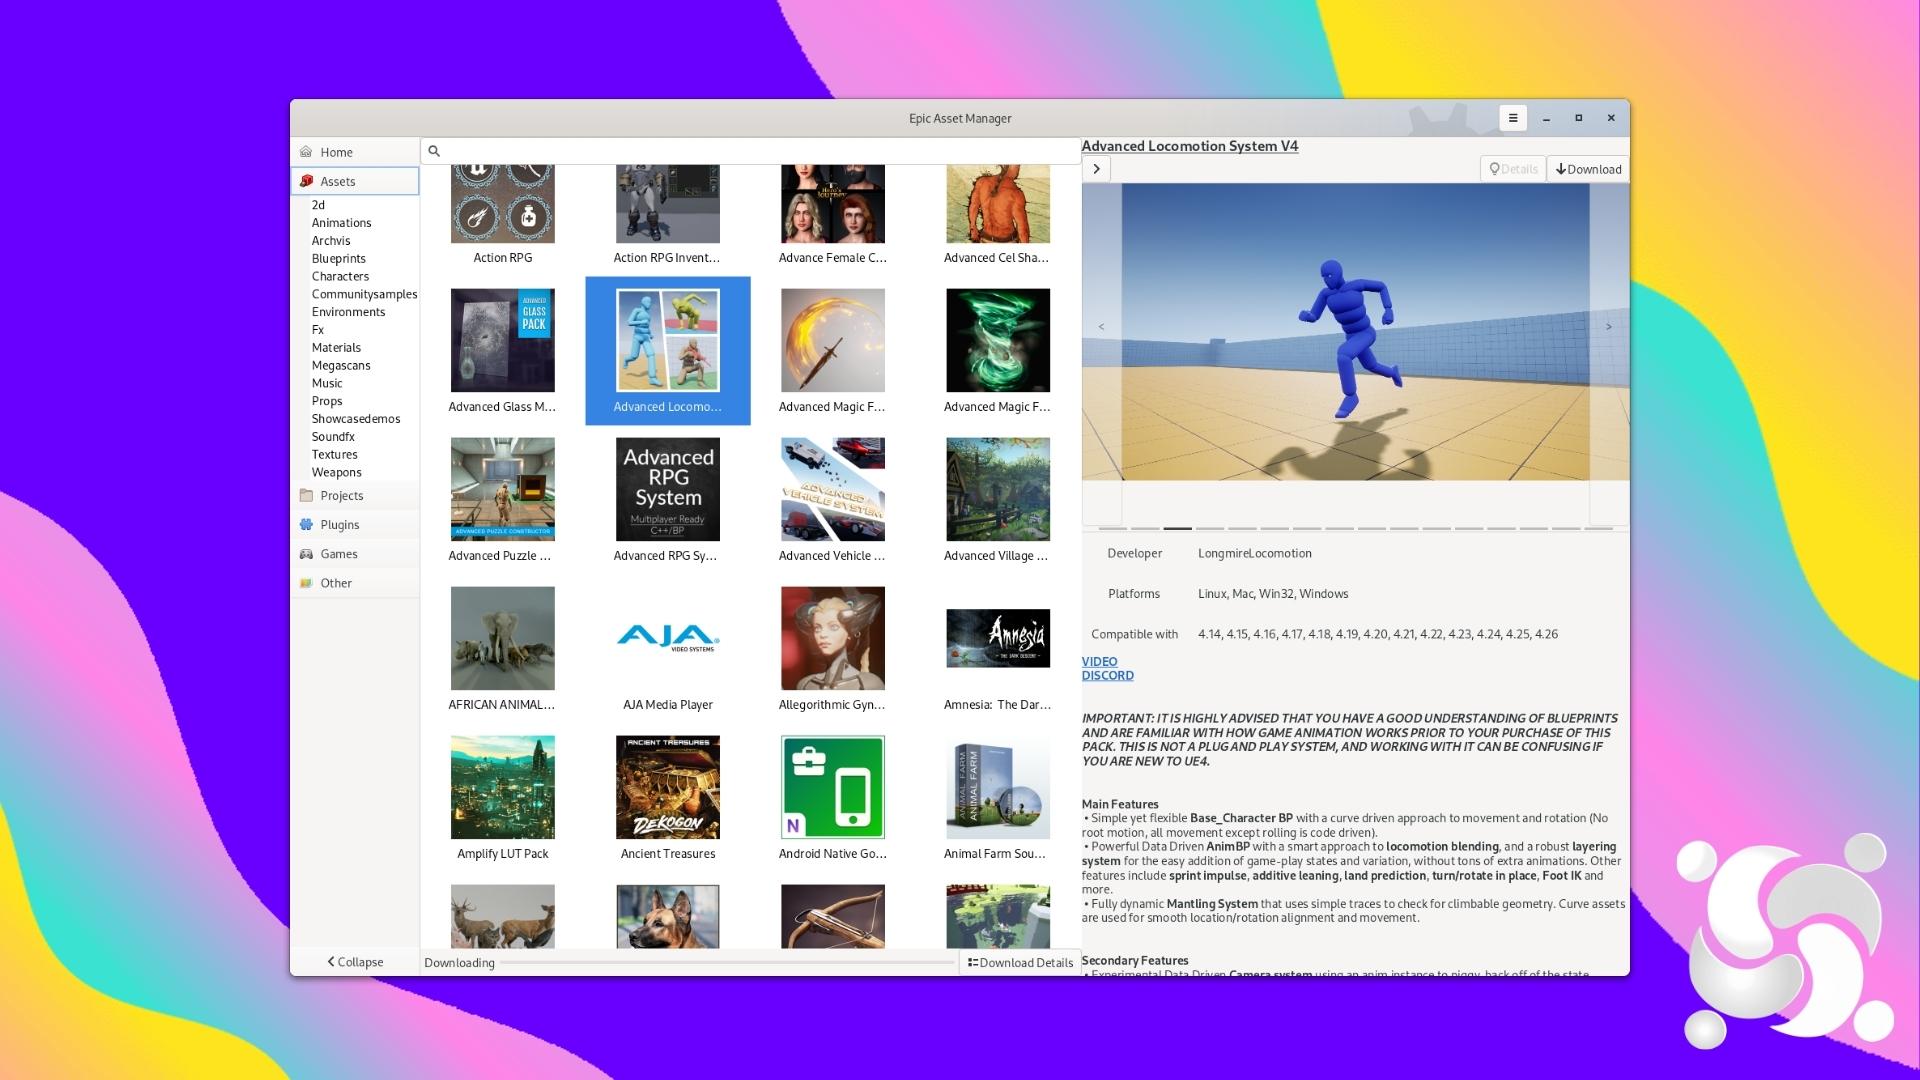Viewport: 1920px width, 1080px height.
Task: Show next preview image with right arrow
Action: pyautogui.click(x=1609, y=327)
